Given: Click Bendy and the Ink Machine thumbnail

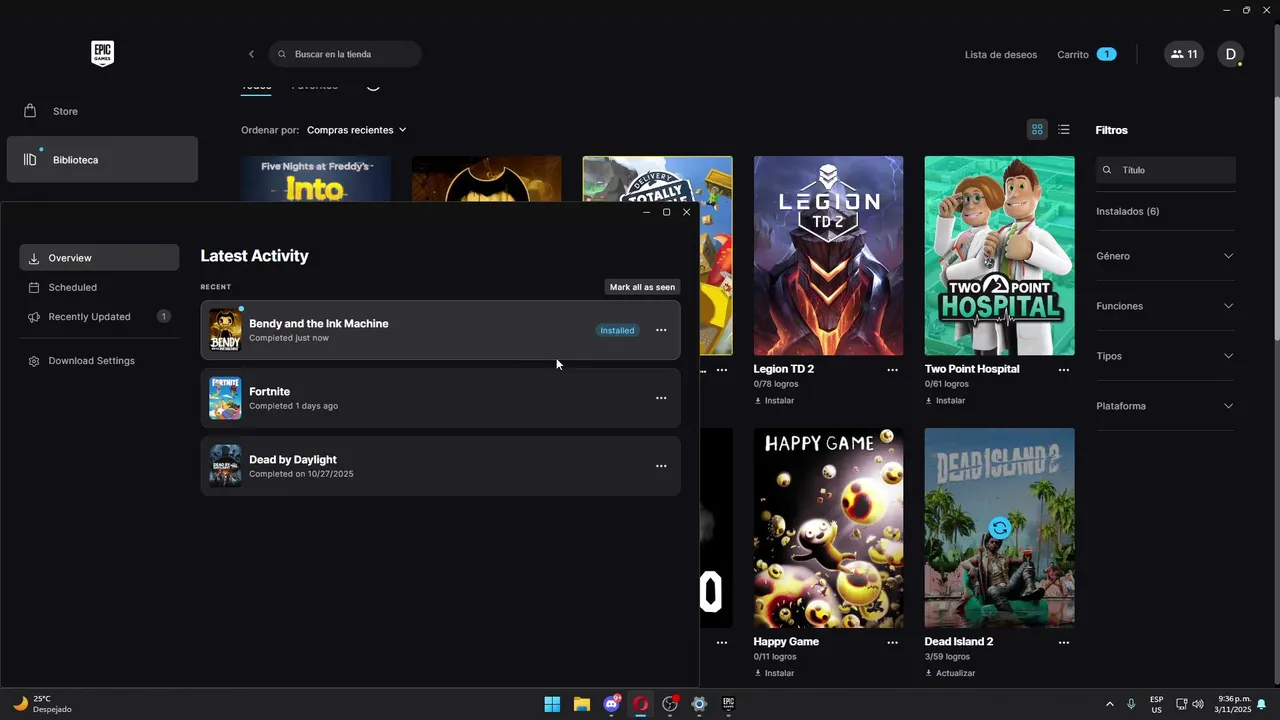Looking at the screenshot, I should tap(225, 330).
